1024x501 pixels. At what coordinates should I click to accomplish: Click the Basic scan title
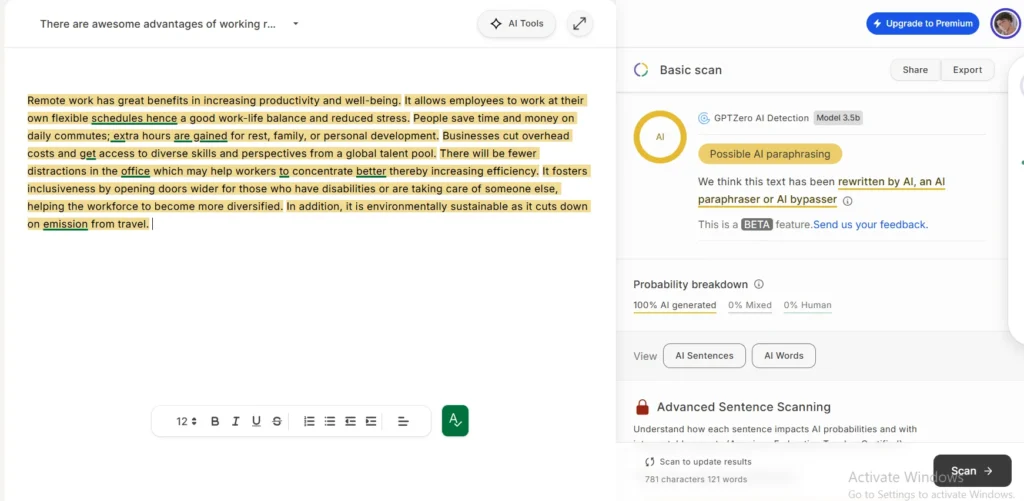690,70
